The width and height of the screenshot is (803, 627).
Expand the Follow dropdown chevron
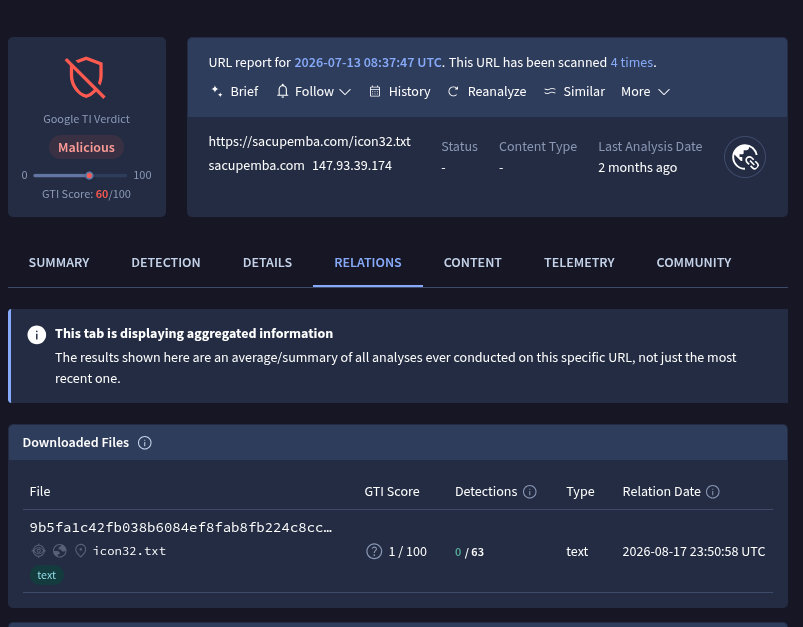click(x=345, y=92)
